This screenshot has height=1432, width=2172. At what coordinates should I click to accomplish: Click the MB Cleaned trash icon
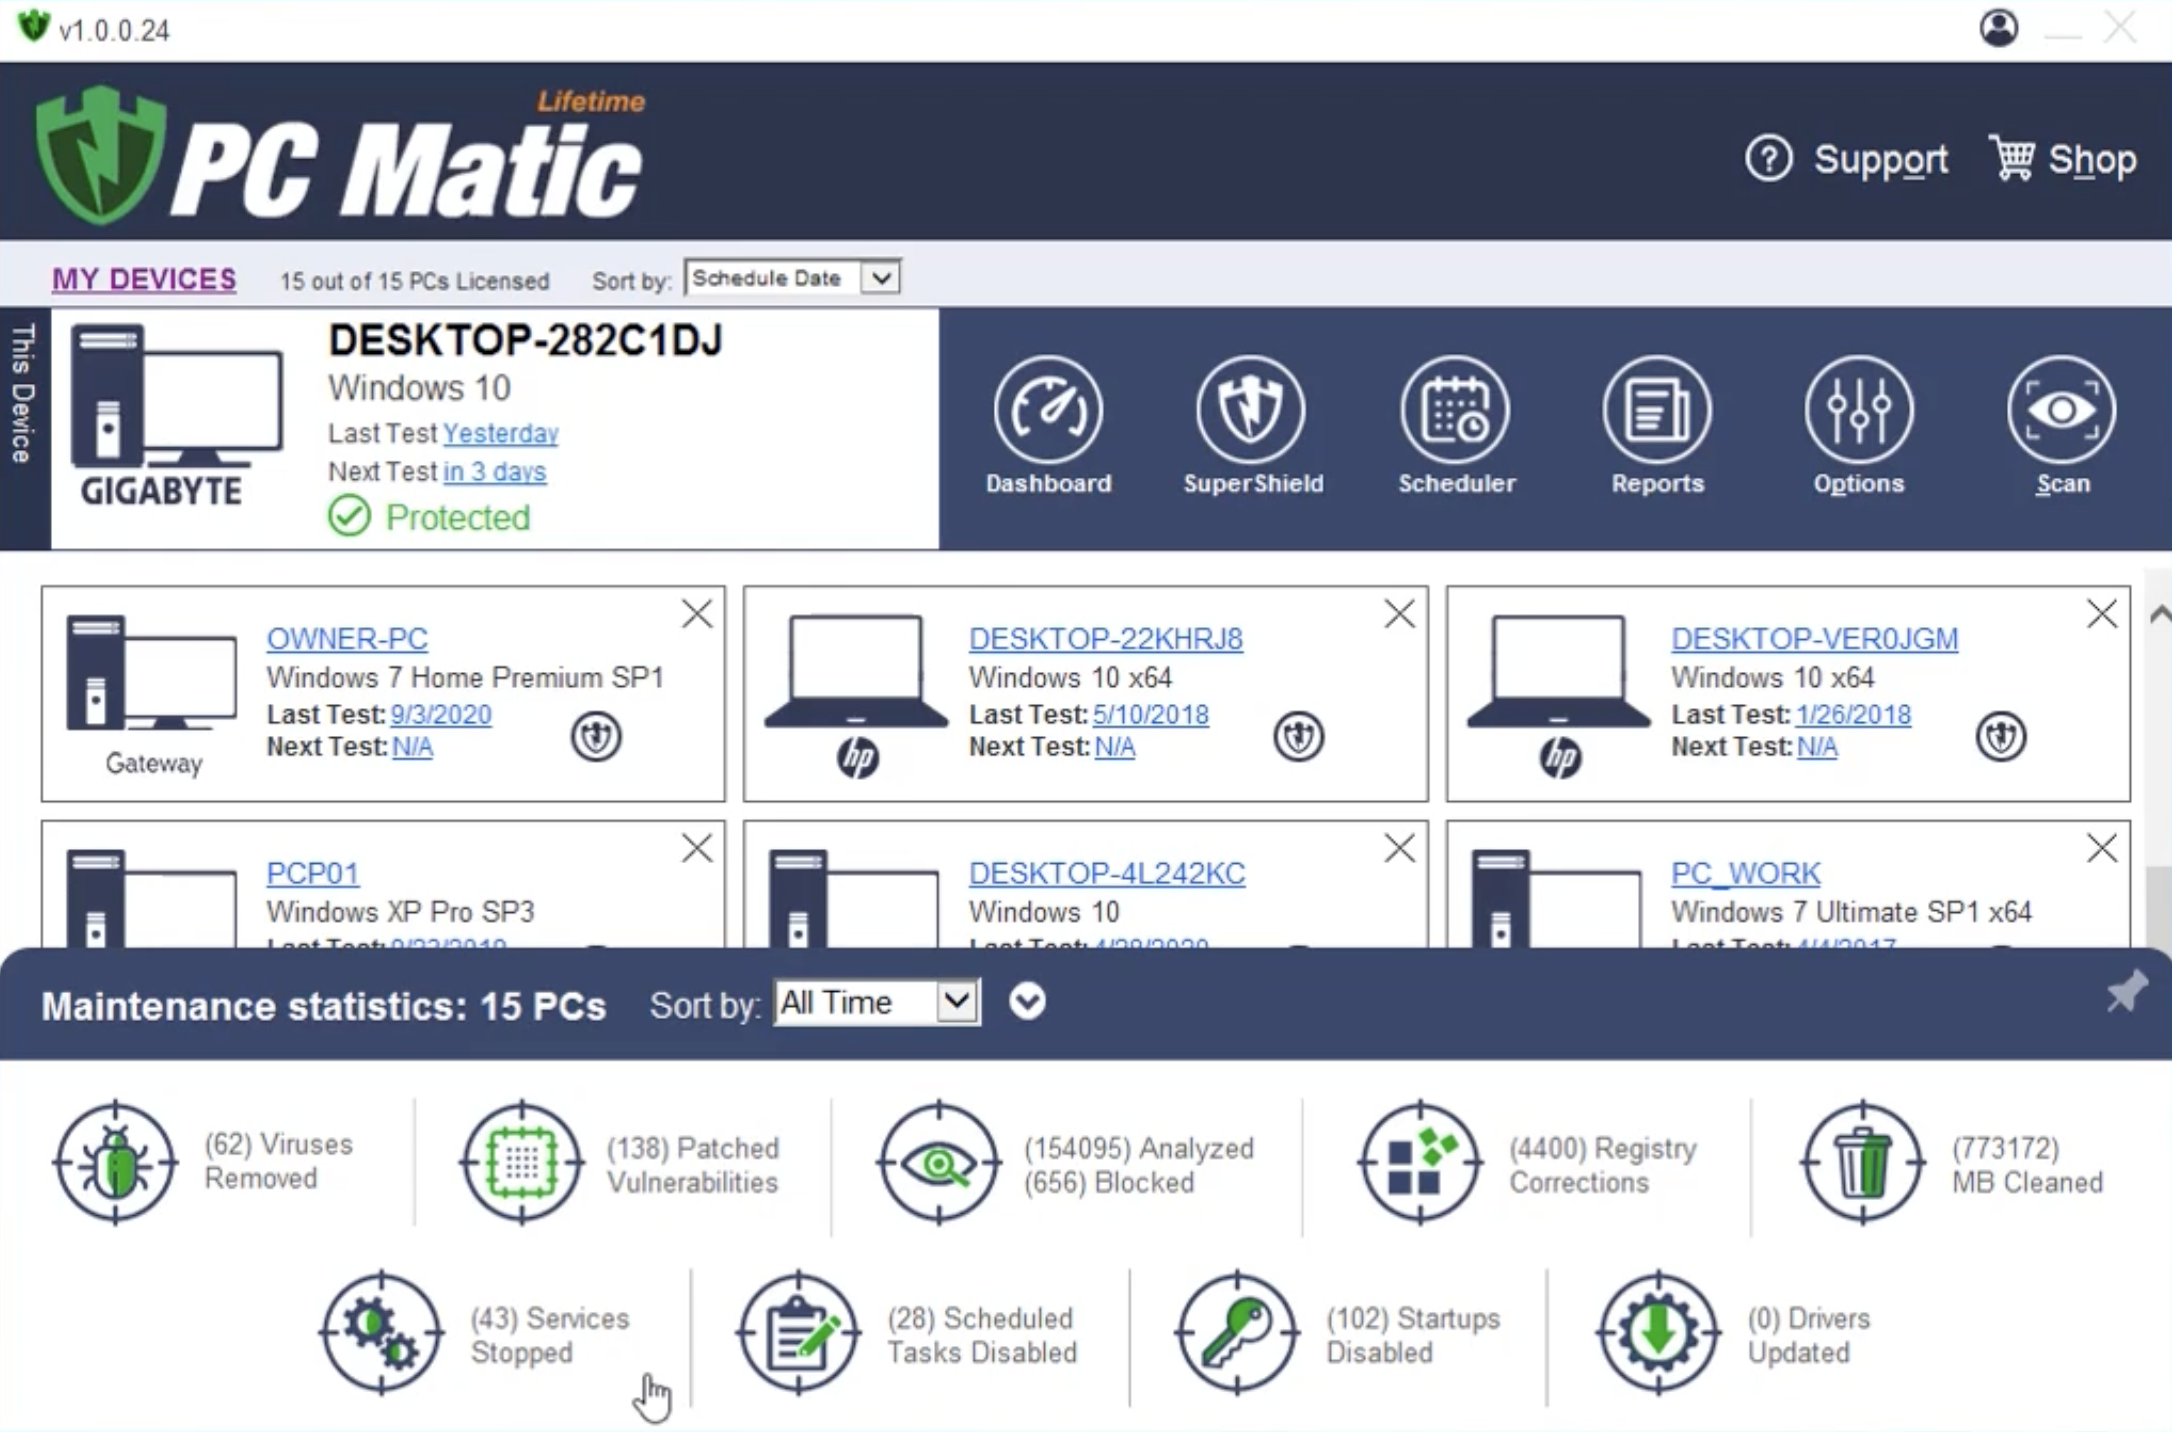[1862, 1162]
